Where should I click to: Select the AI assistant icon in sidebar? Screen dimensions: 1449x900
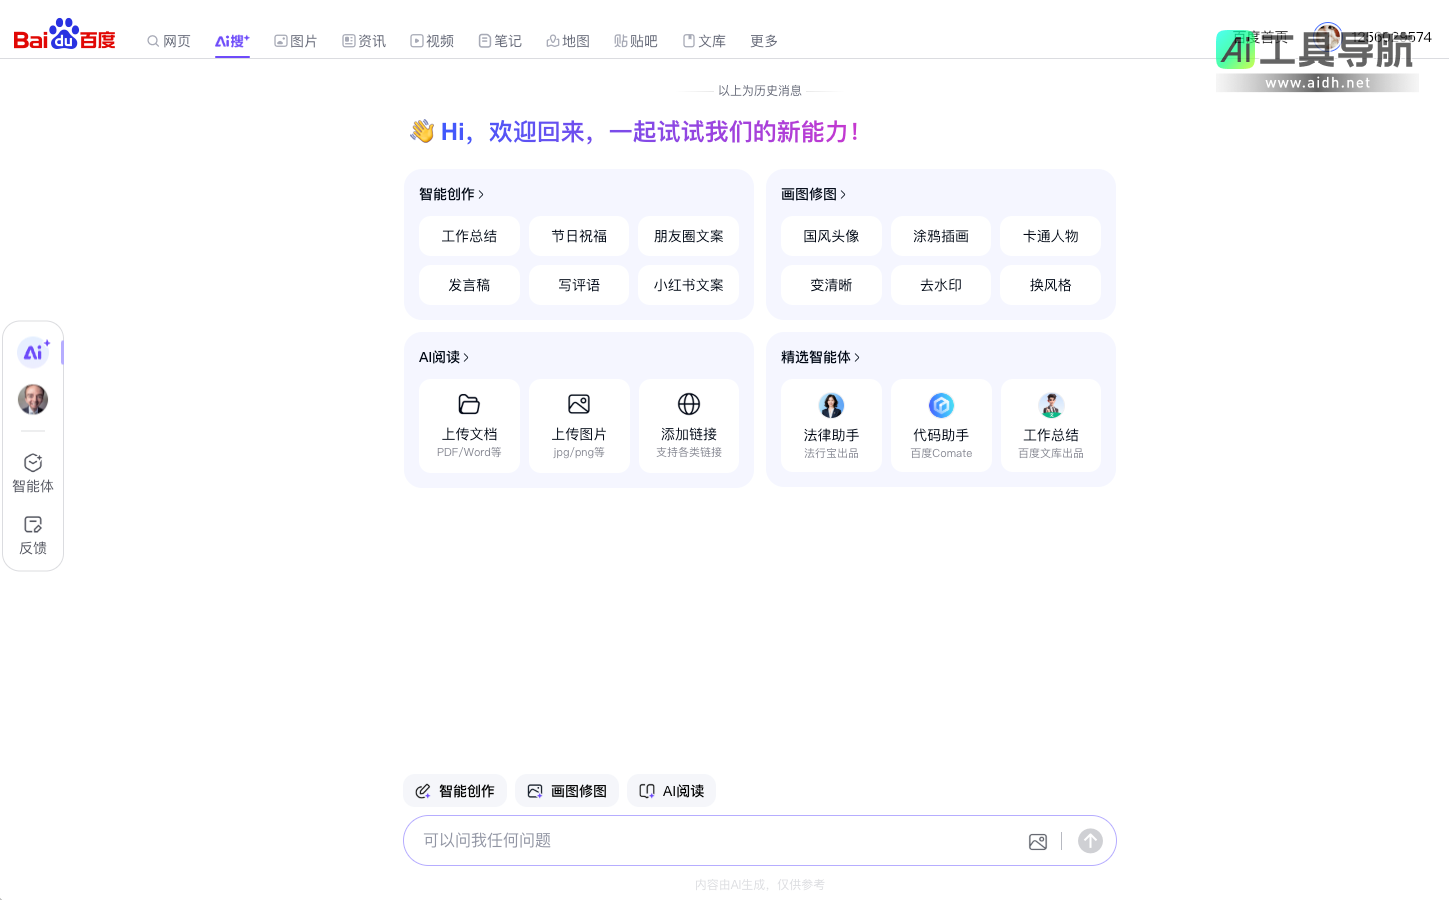pyautogui.click(x=33, y=352)
